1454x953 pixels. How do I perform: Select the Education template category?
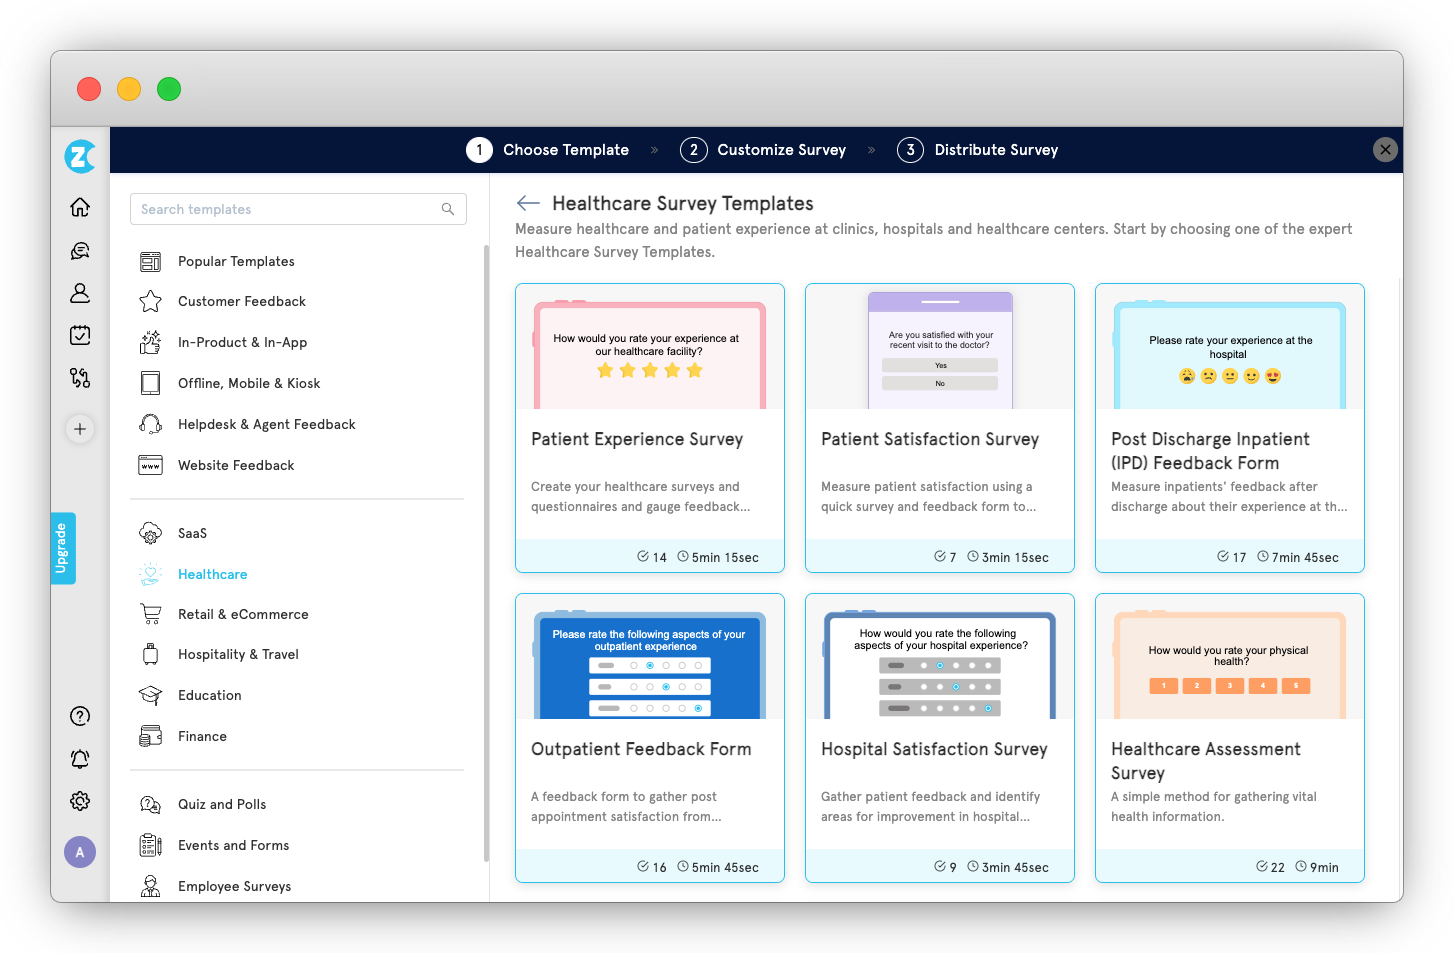(209, 695)
